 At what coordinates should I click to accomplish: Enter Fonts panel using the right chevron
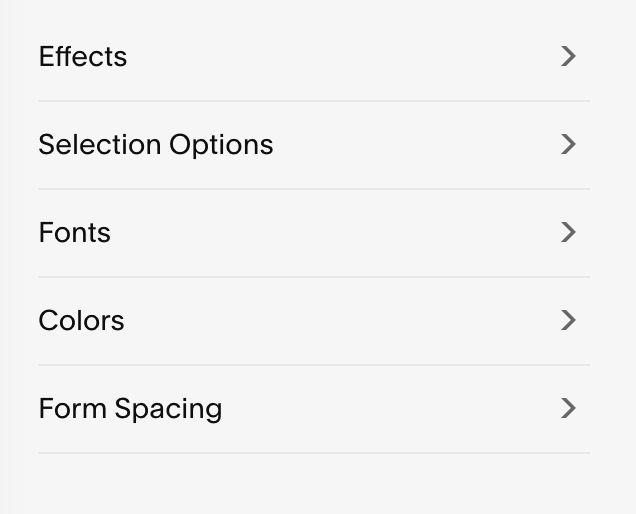coord(568,232)
